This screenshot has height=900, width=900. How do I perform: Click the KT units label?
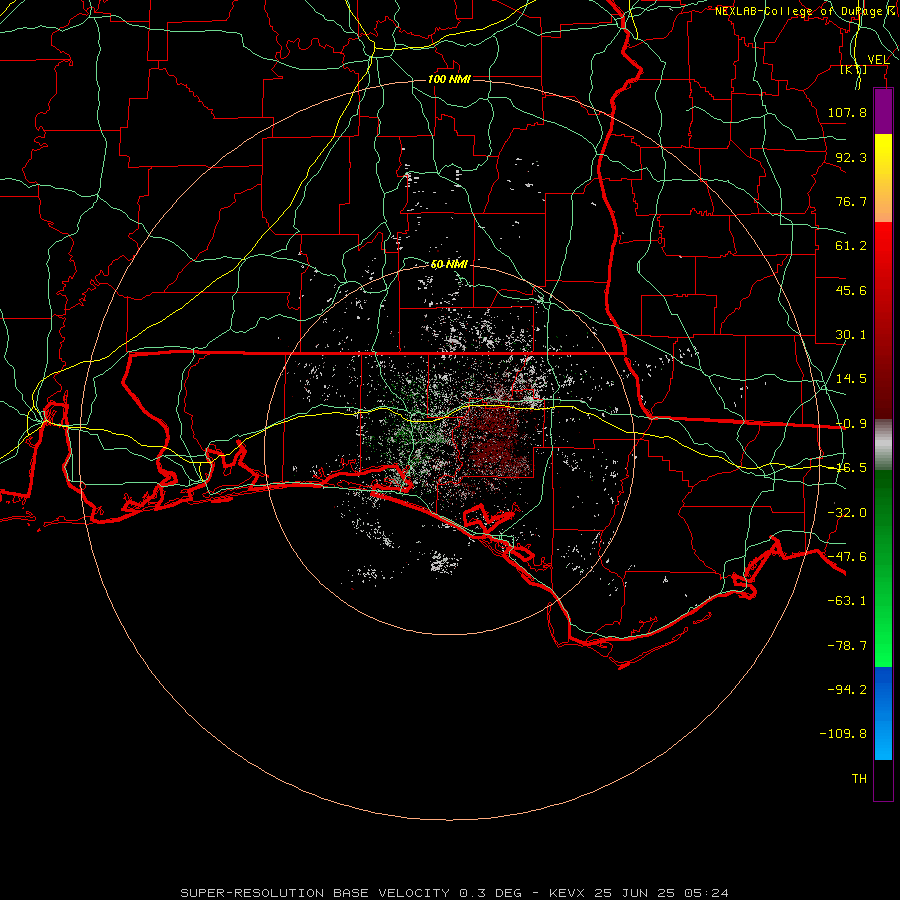854,69
